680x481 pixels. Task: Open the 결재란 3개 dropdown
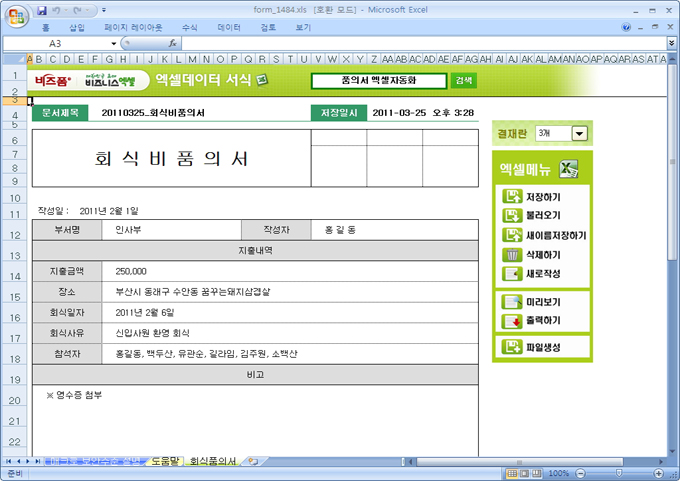(x=579, y=134)
